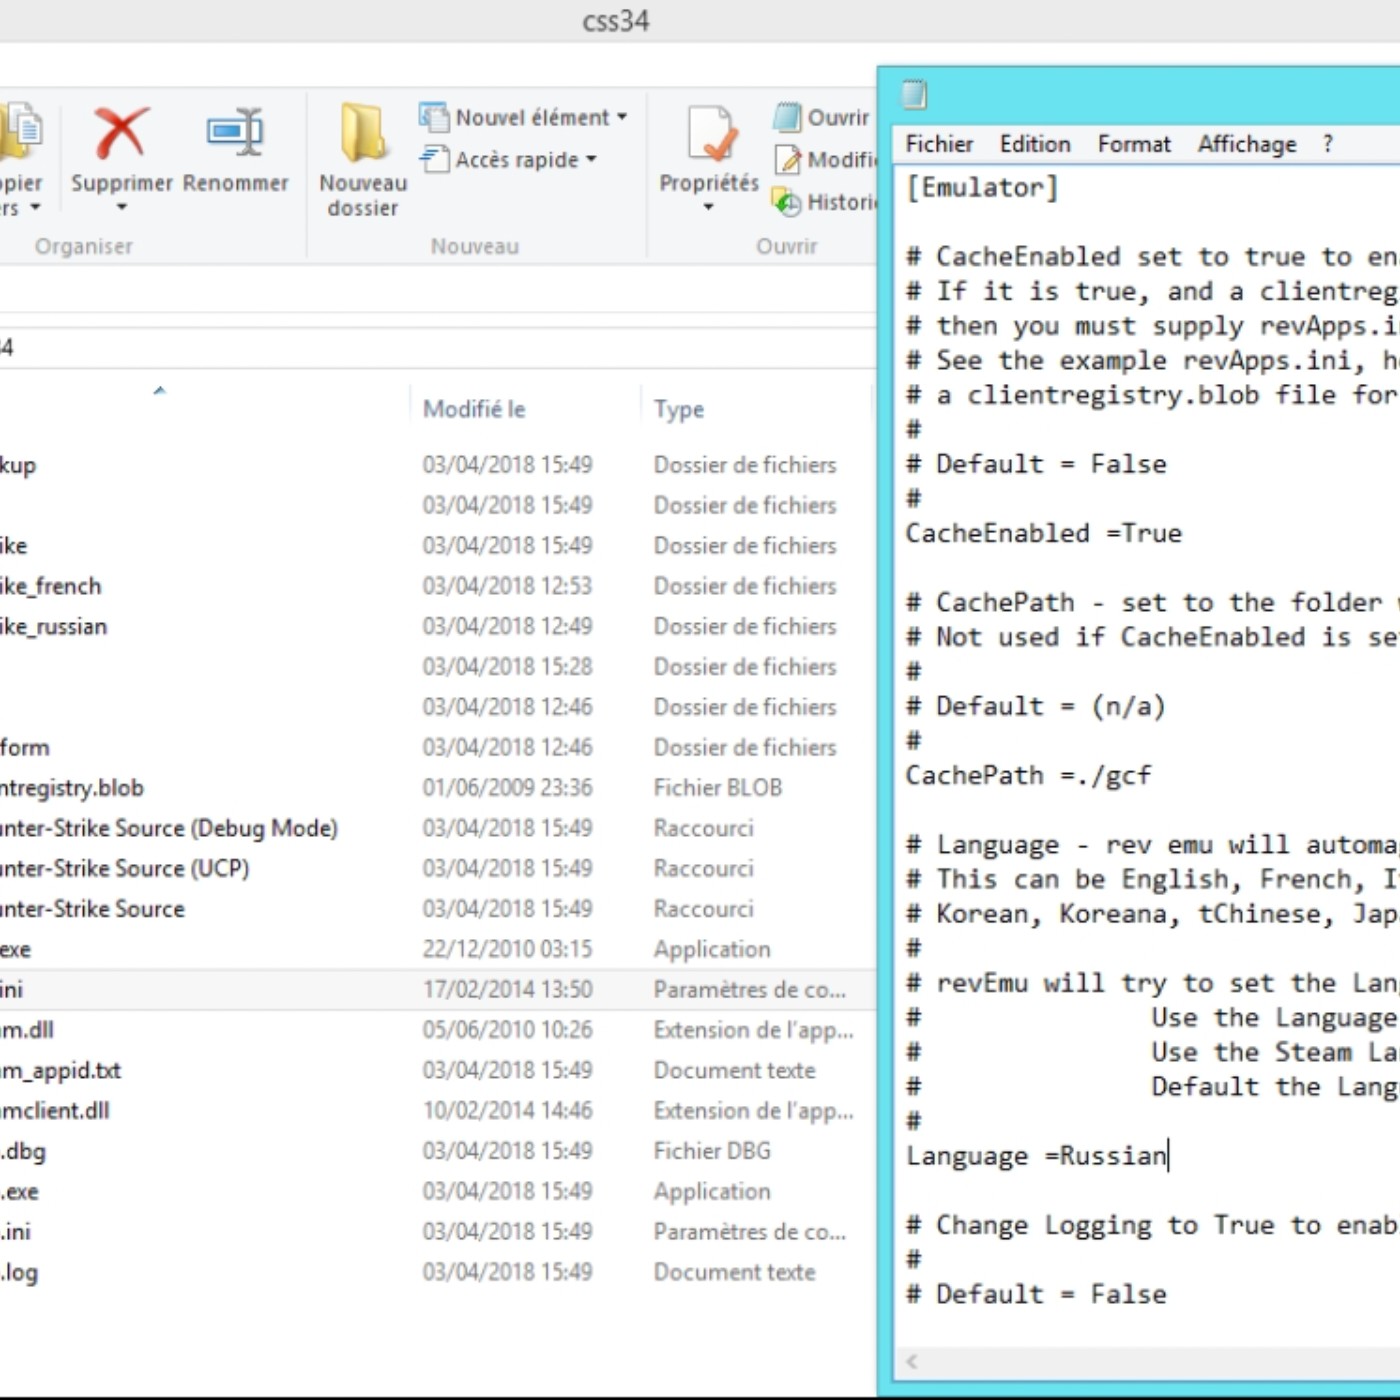Select Counter-Strike Source (Debug Mode) shortcut

436,828
